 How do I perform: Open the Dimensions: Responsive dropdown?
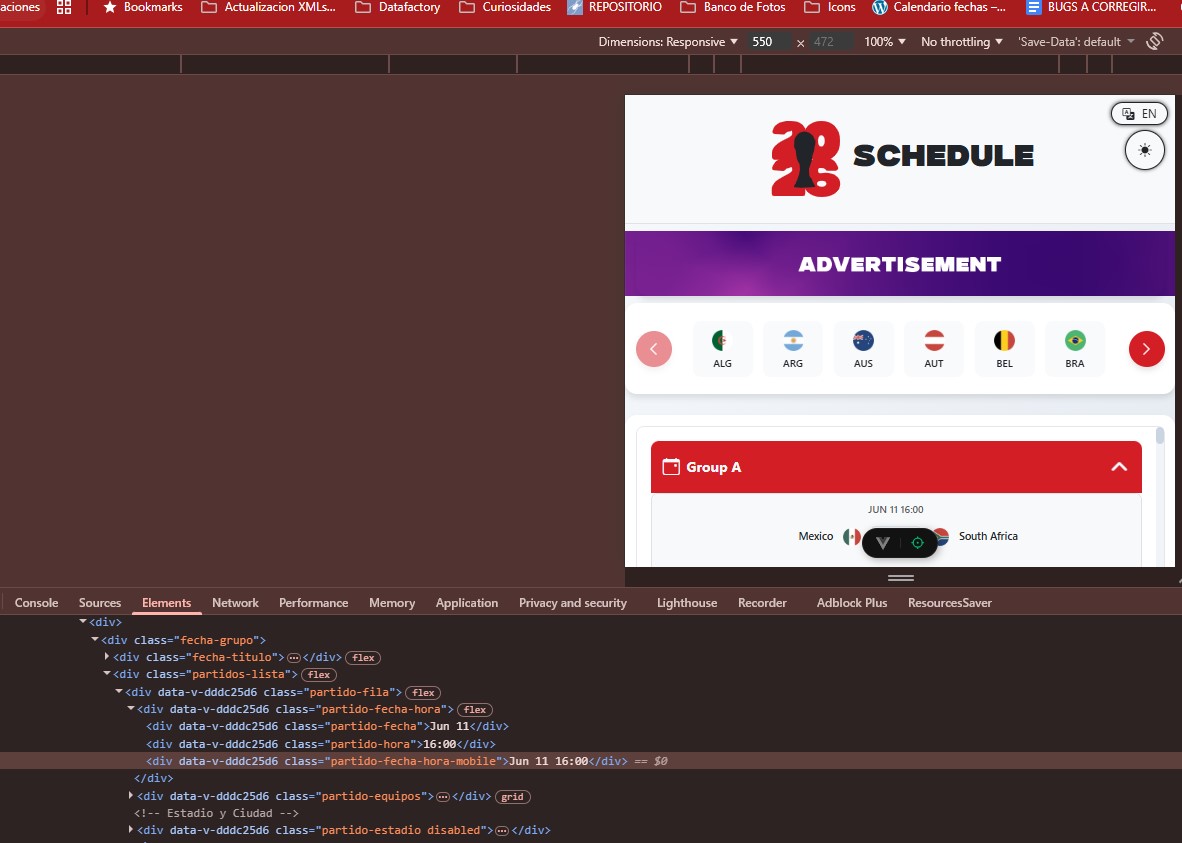point(667,42)
